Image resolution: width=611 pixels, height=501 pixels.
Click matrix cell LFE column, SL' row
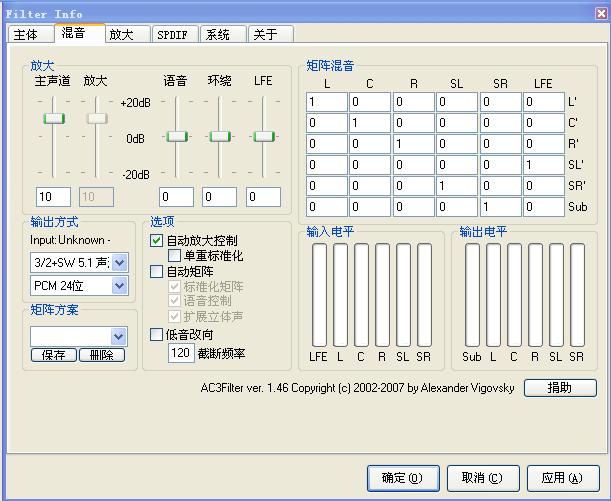544,165
